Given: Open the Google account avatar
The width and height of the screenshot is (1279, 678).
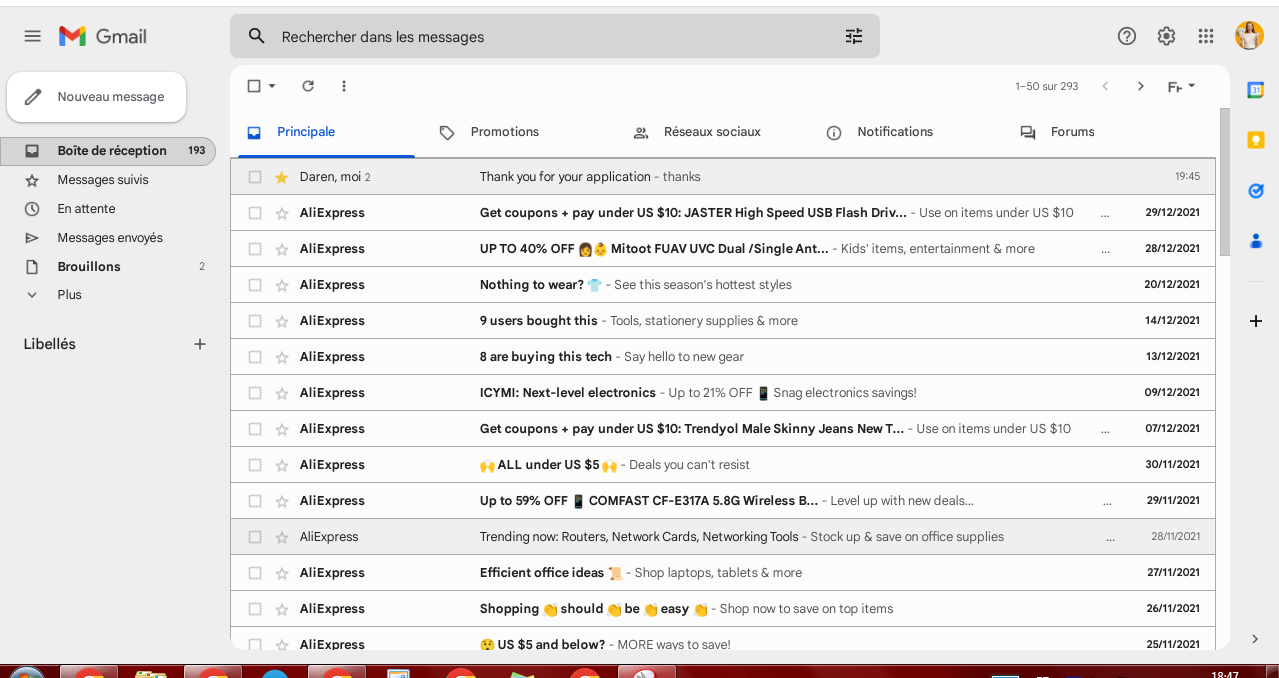Looking at the screenshot, I should tap(1249, 36).
